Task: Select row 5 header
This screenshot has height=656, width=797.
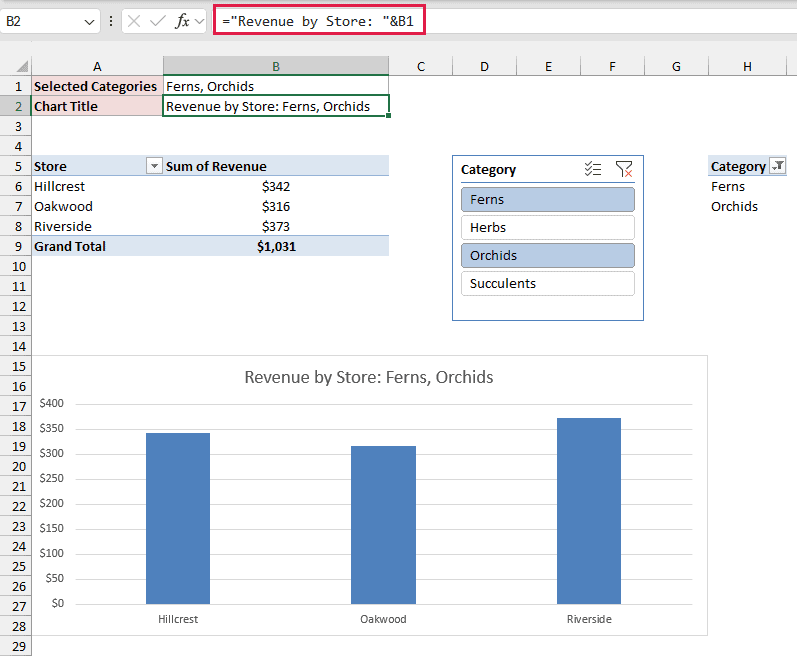Action: coord(16,166)
